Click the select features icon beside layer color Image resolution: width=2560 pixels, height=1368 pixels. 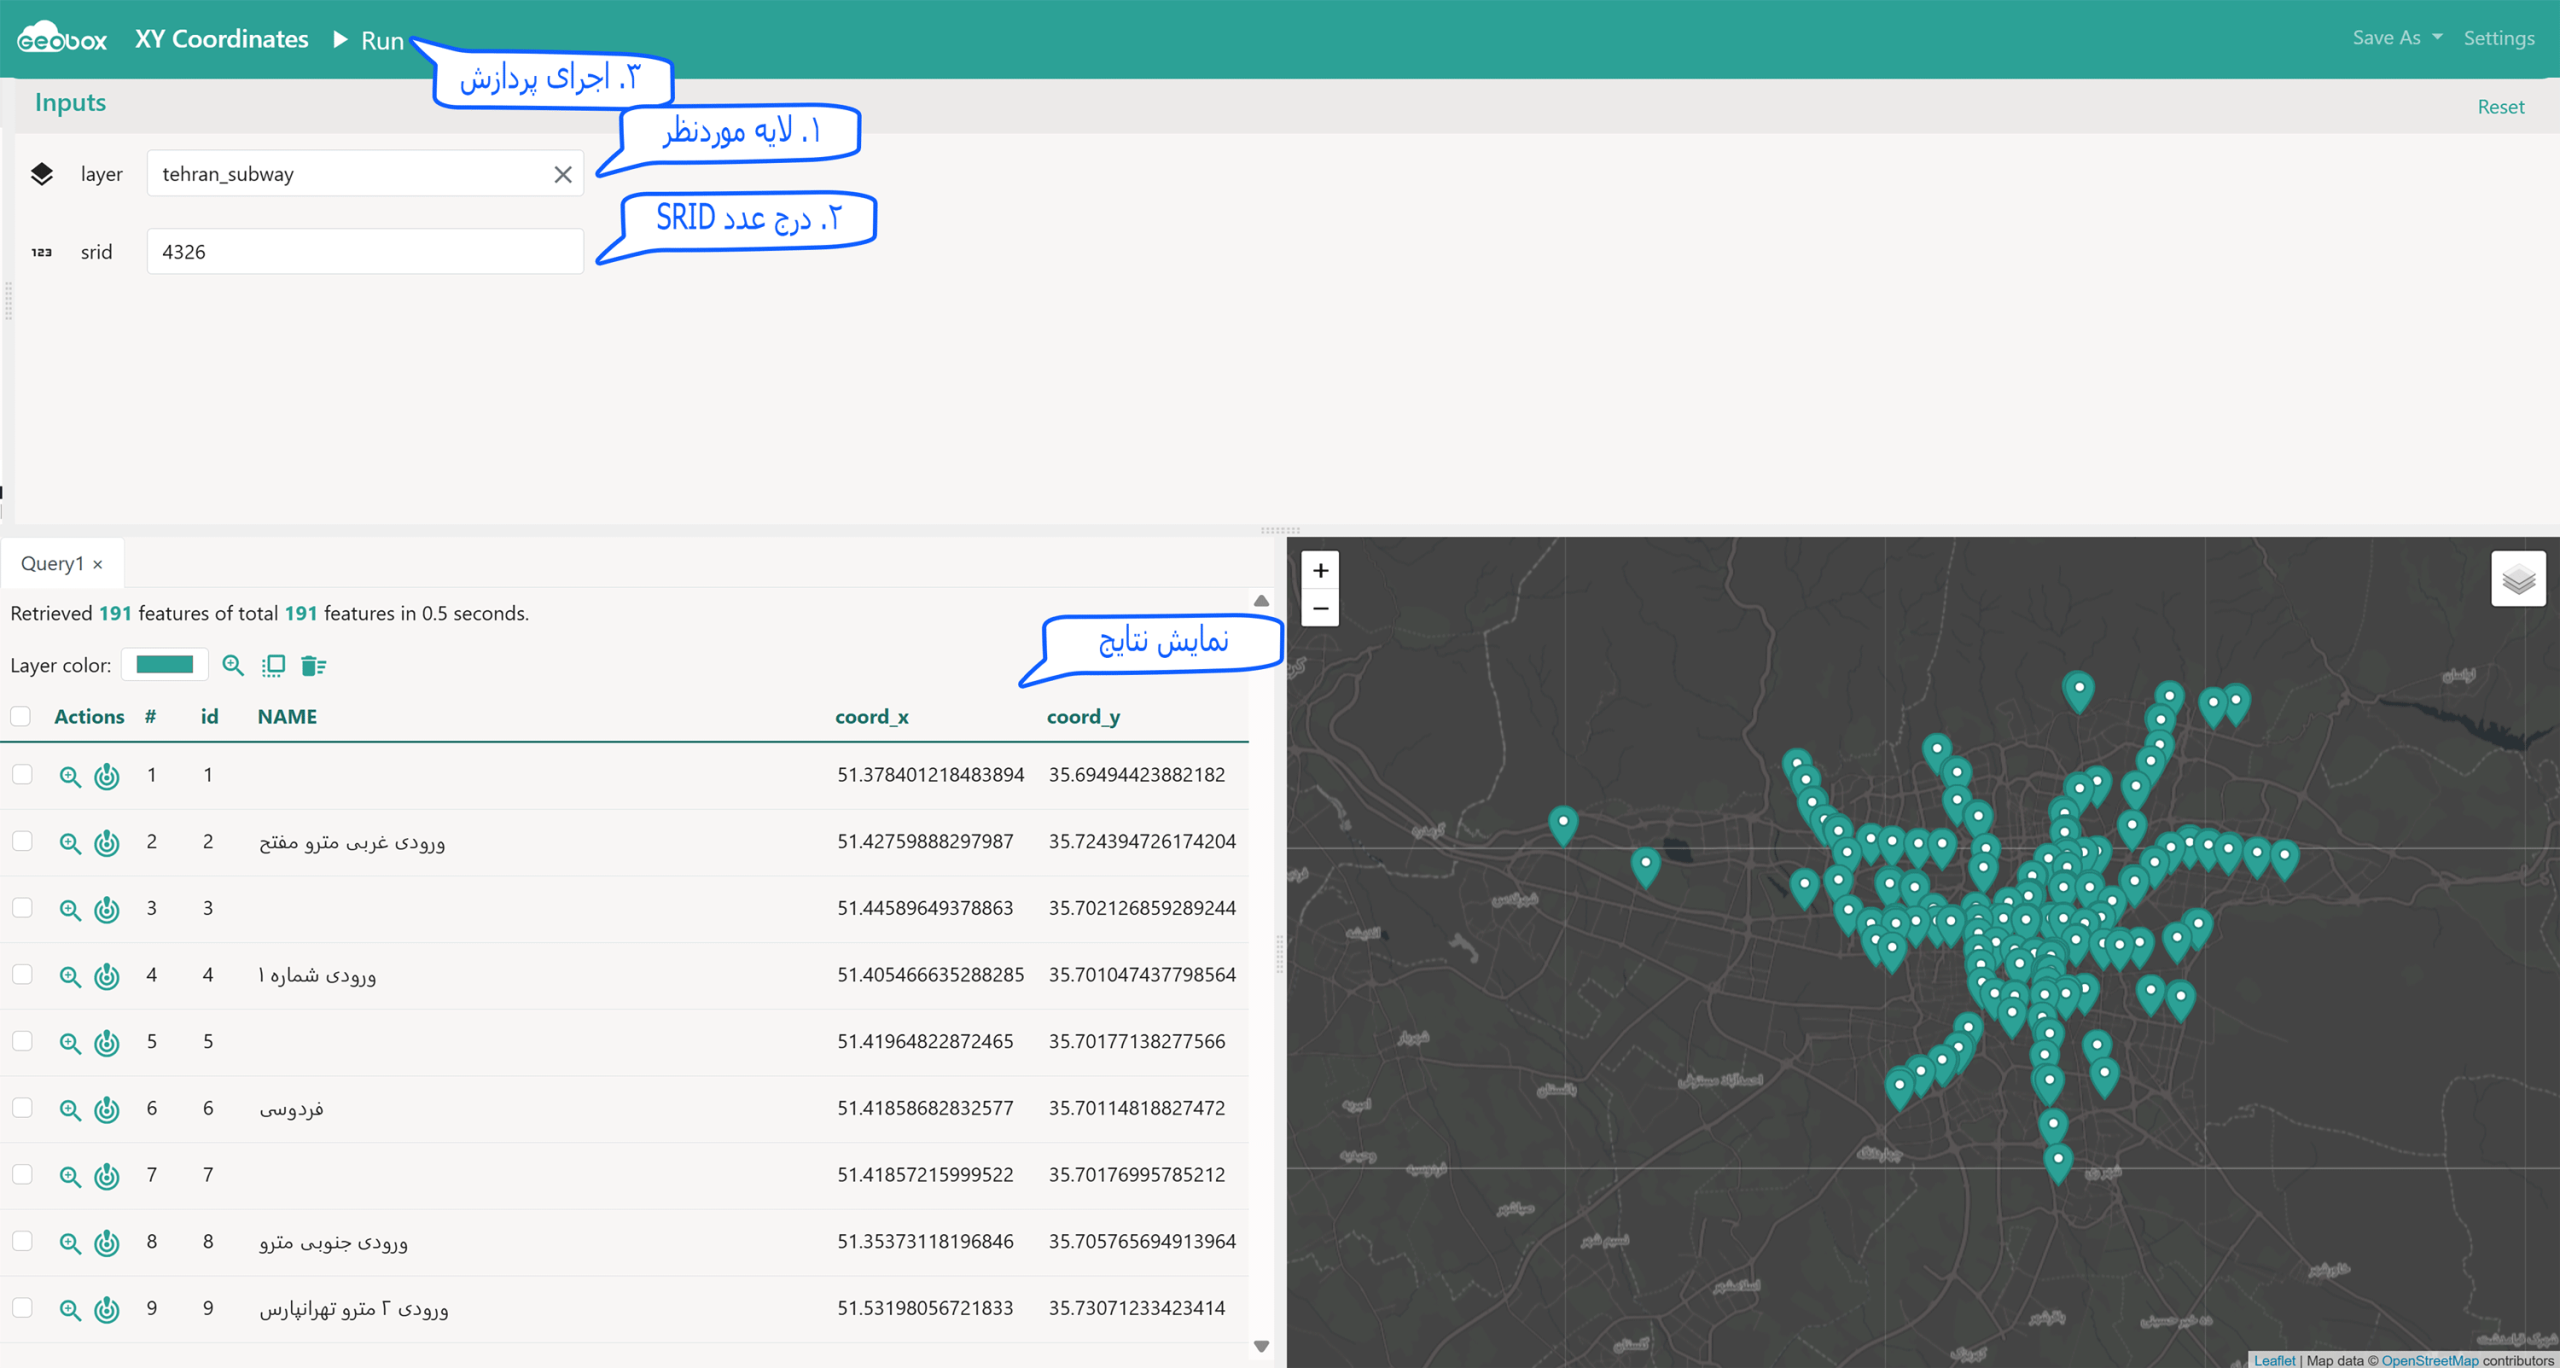point(273,665)
